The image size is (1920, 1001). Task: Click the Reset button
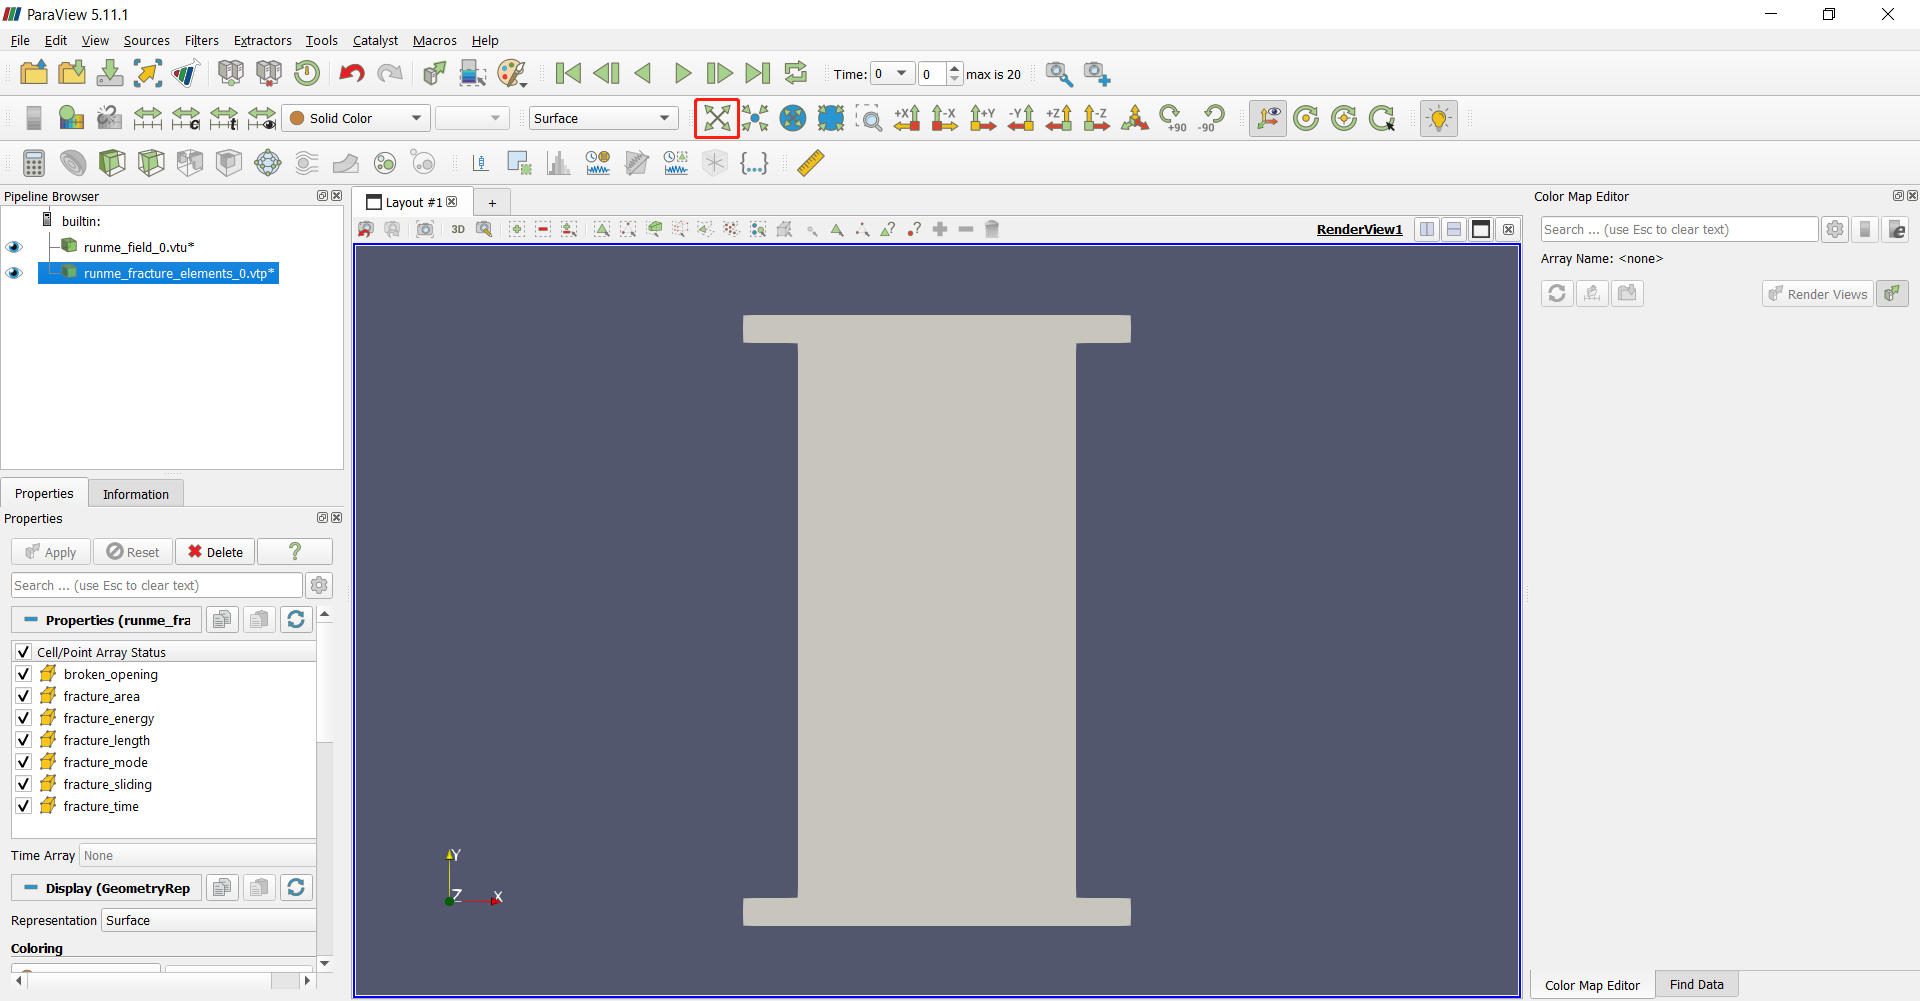pos(133,552)
